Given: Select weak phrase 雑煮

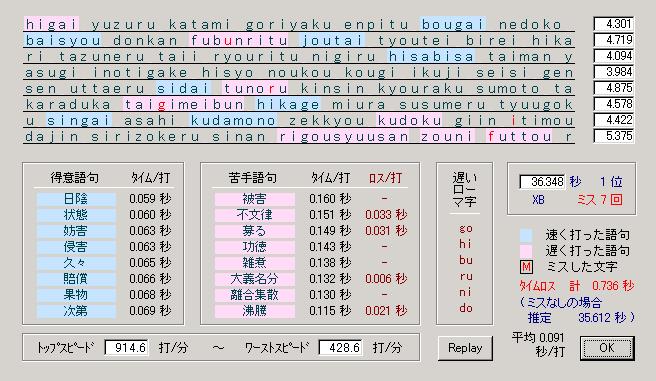Looking at the screenshot, I should pyautogui.click(x=254, y=263).
